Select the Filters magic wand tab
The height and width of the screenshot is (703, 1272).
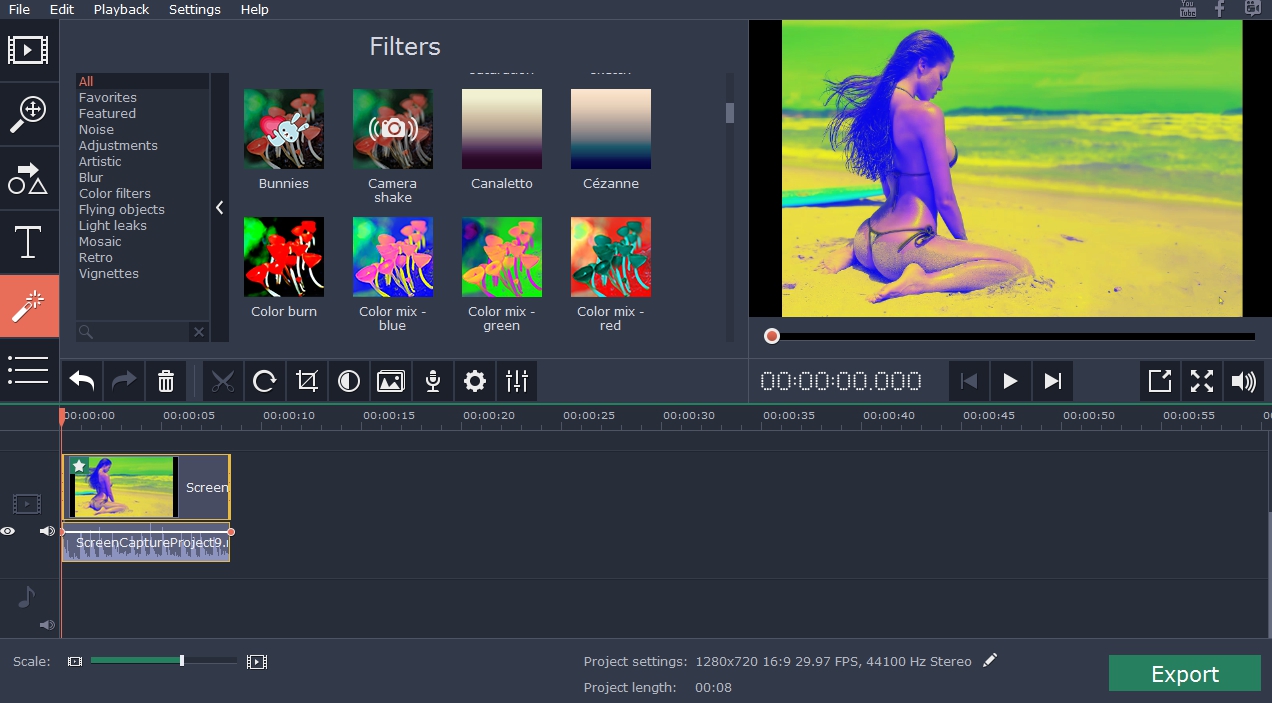coord(28,306)
